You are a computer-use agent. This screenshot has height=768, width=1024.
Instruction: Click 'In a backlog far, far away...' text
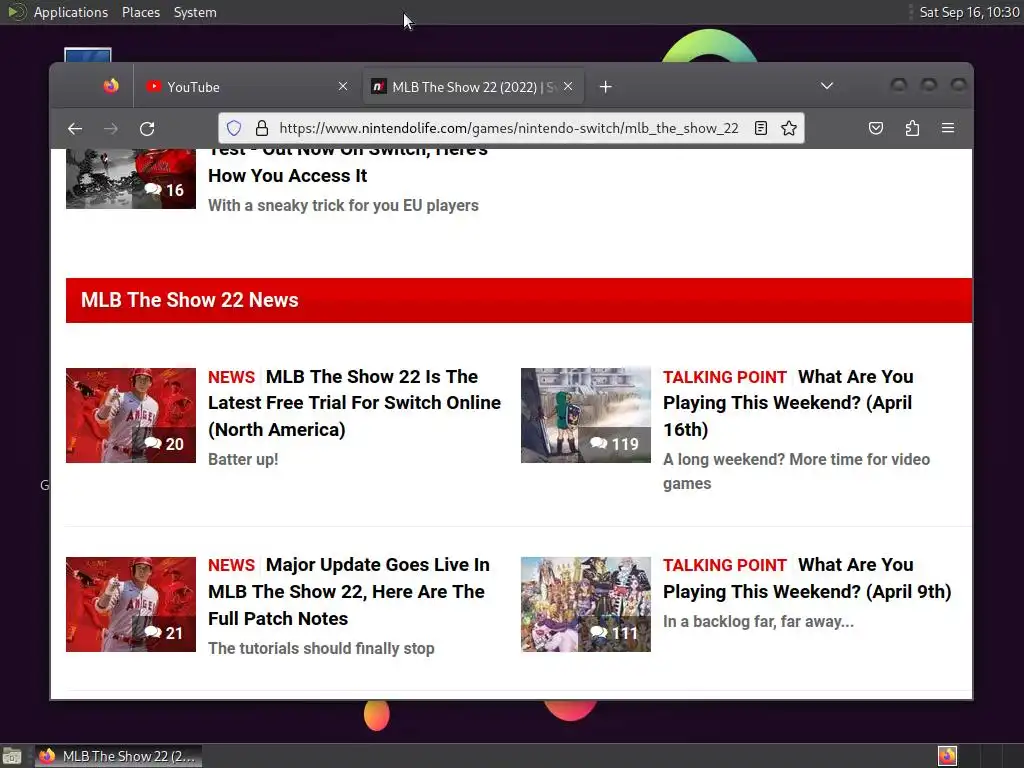tap(758, 622)
